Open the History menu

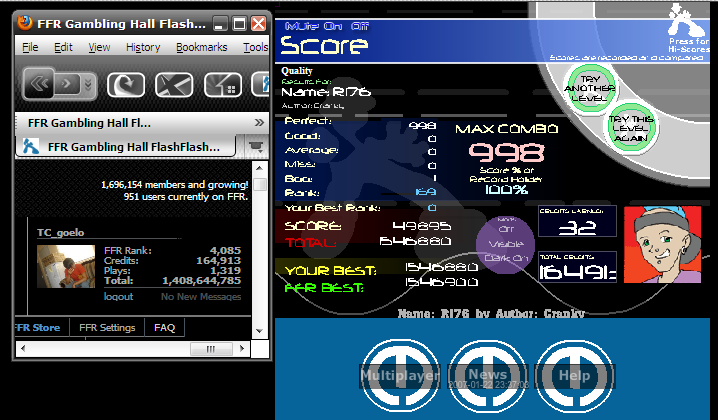tap(143, 47)
